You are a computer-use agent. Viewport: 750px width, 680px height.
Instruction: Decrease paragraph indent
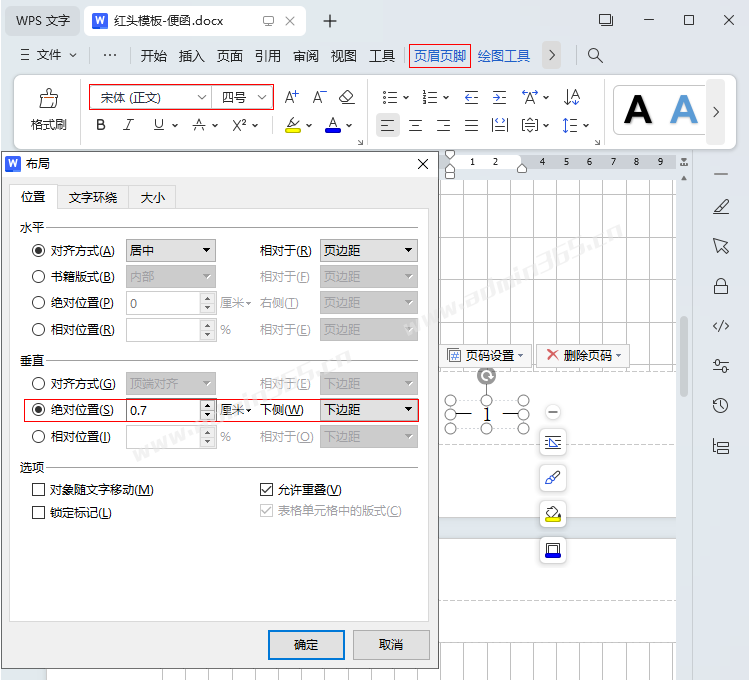471,98
